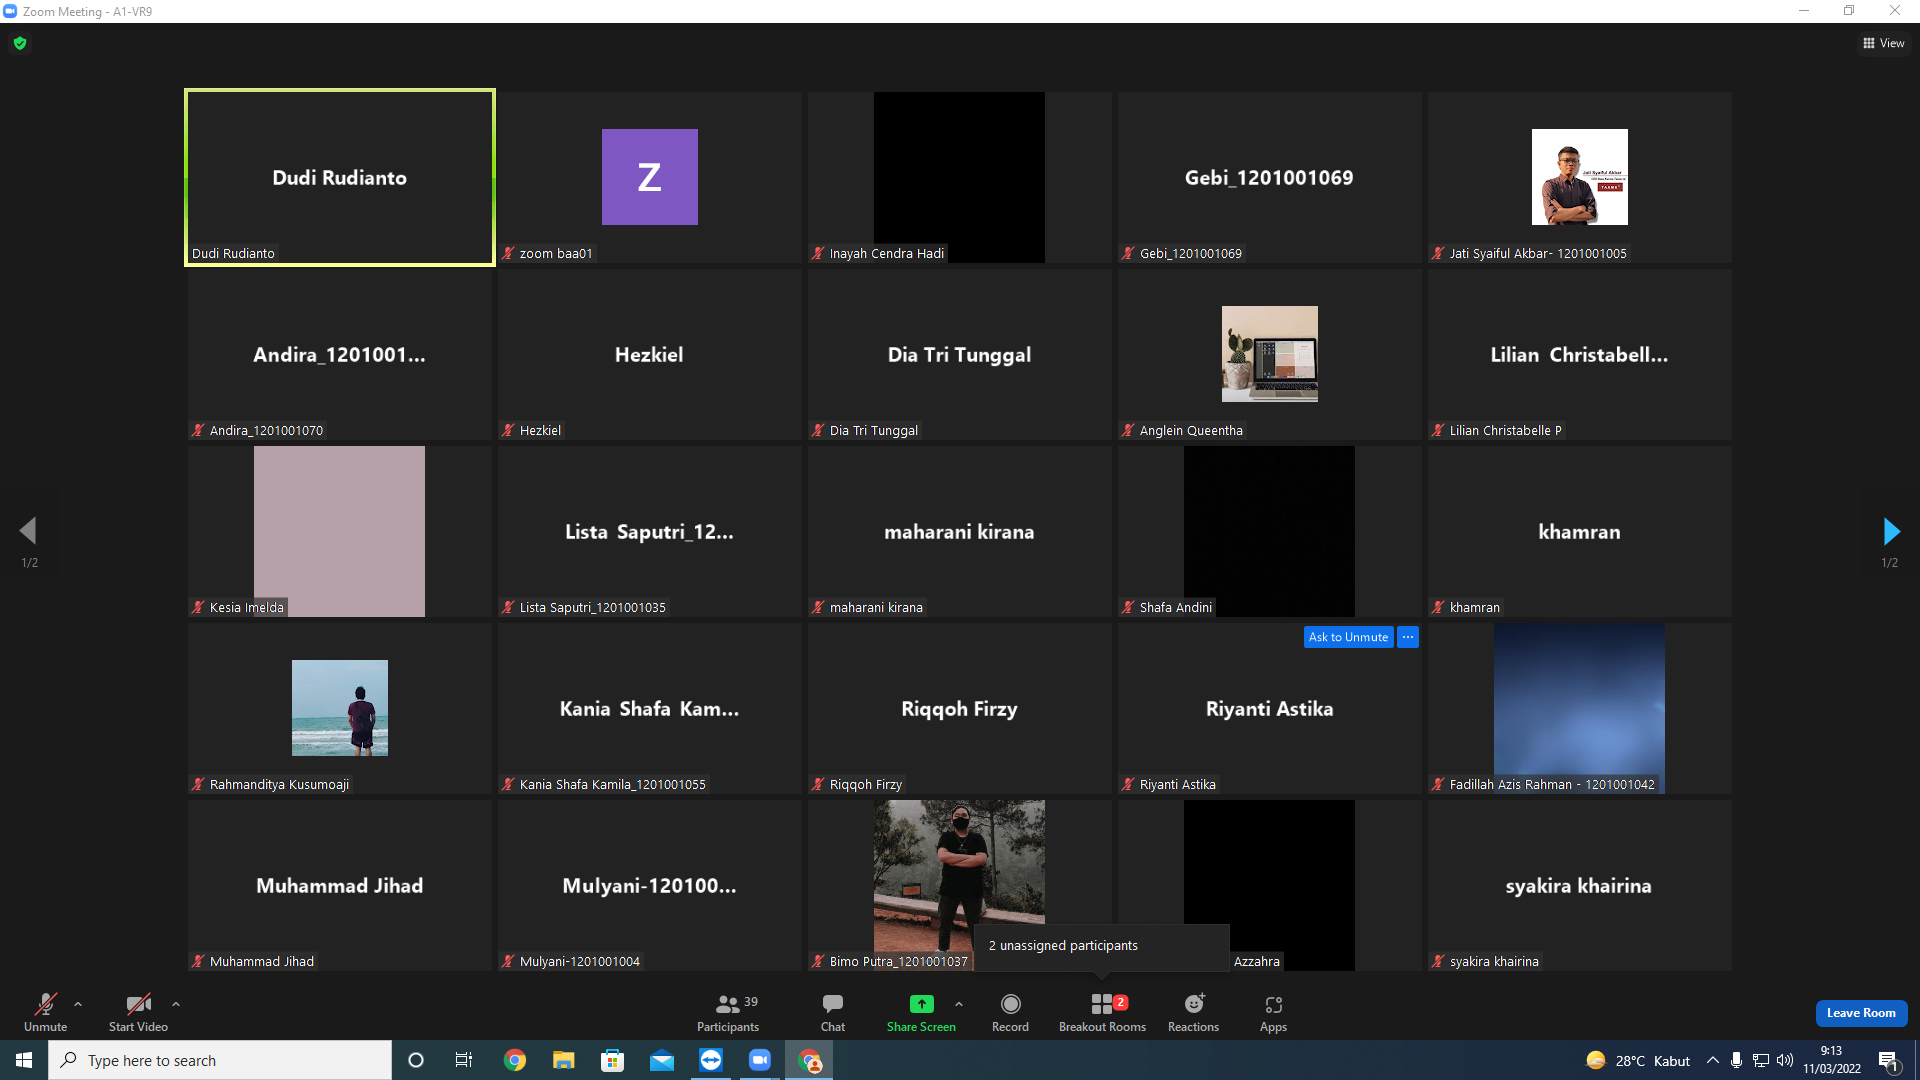This screenshot has height=1080, width=1920.
Task: Open the taskbar clock and date
Action: pos(1832,1060)
